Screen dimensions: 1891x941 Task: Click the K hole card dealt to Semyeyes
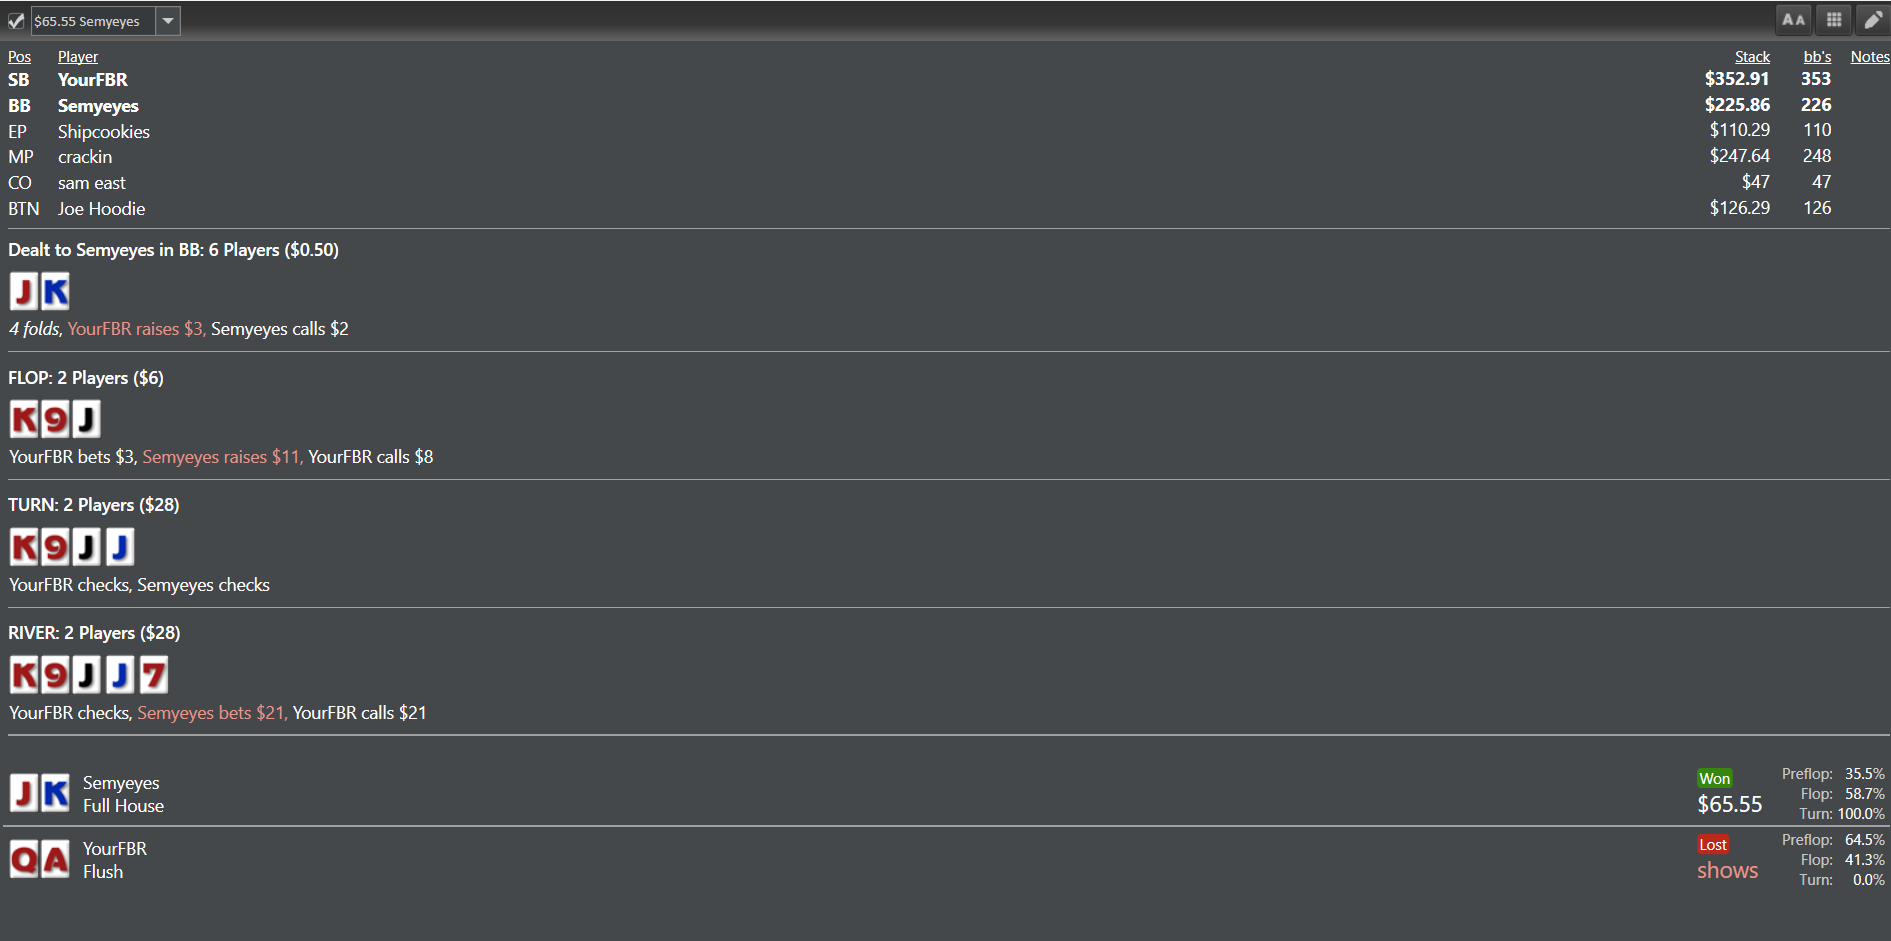pos(55,291)
